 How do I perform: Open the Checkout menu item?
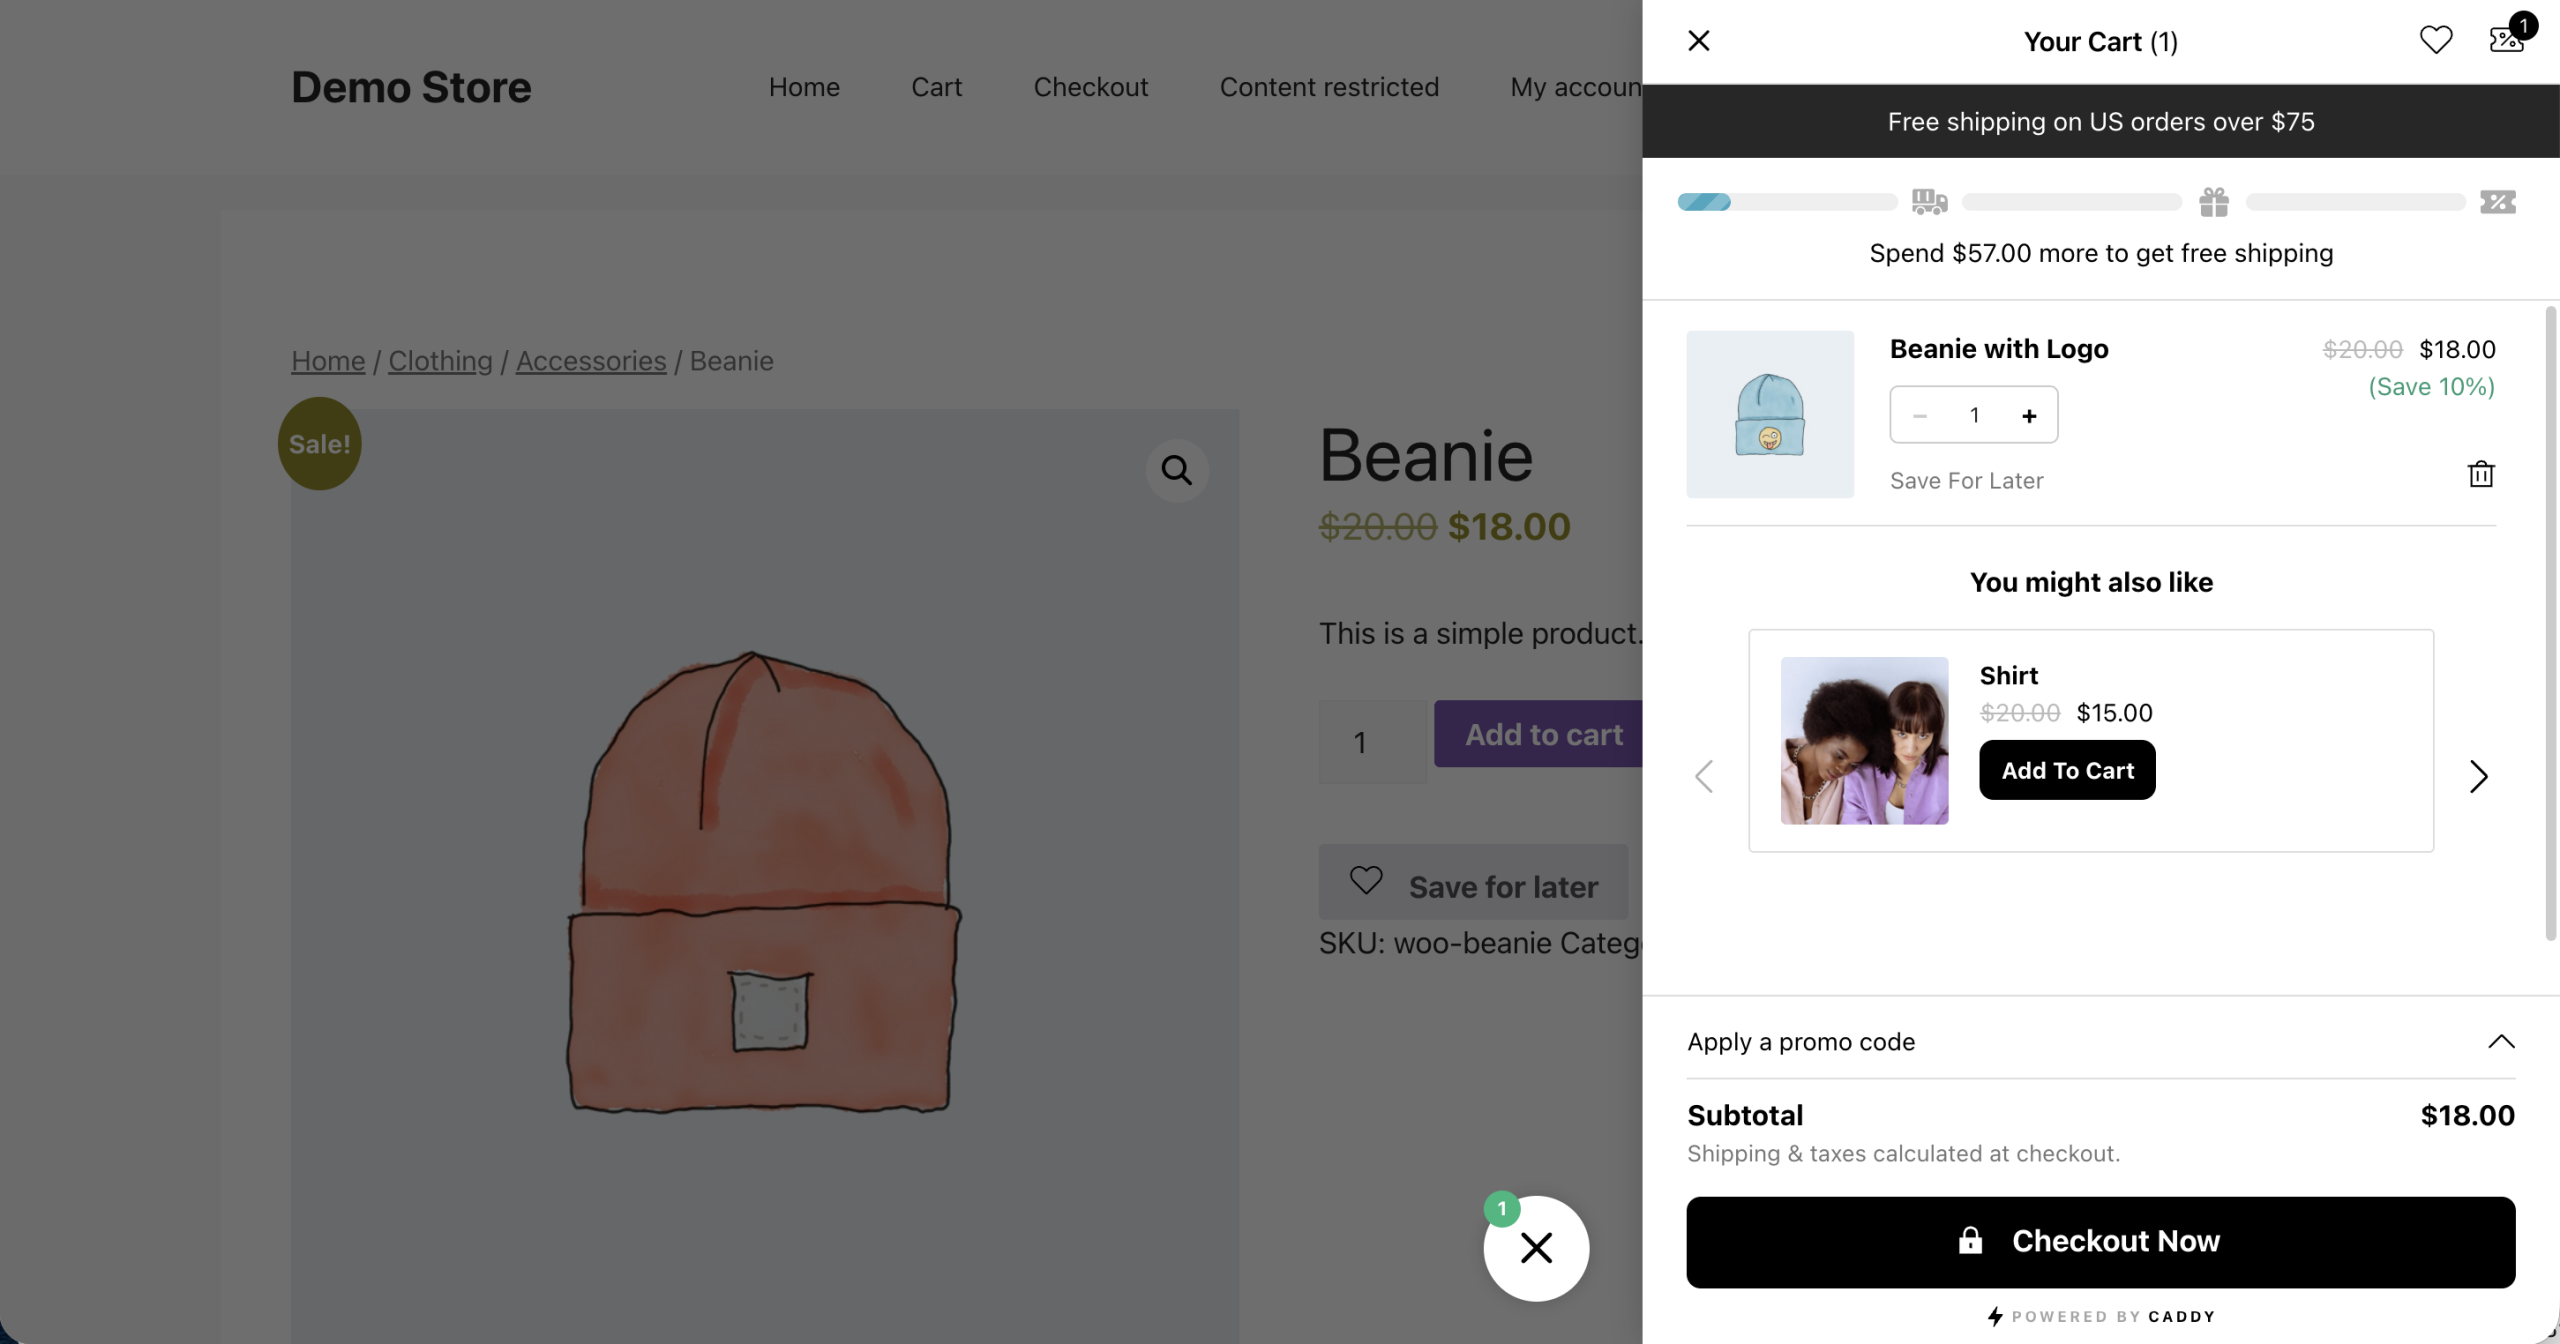(1091, 87)
